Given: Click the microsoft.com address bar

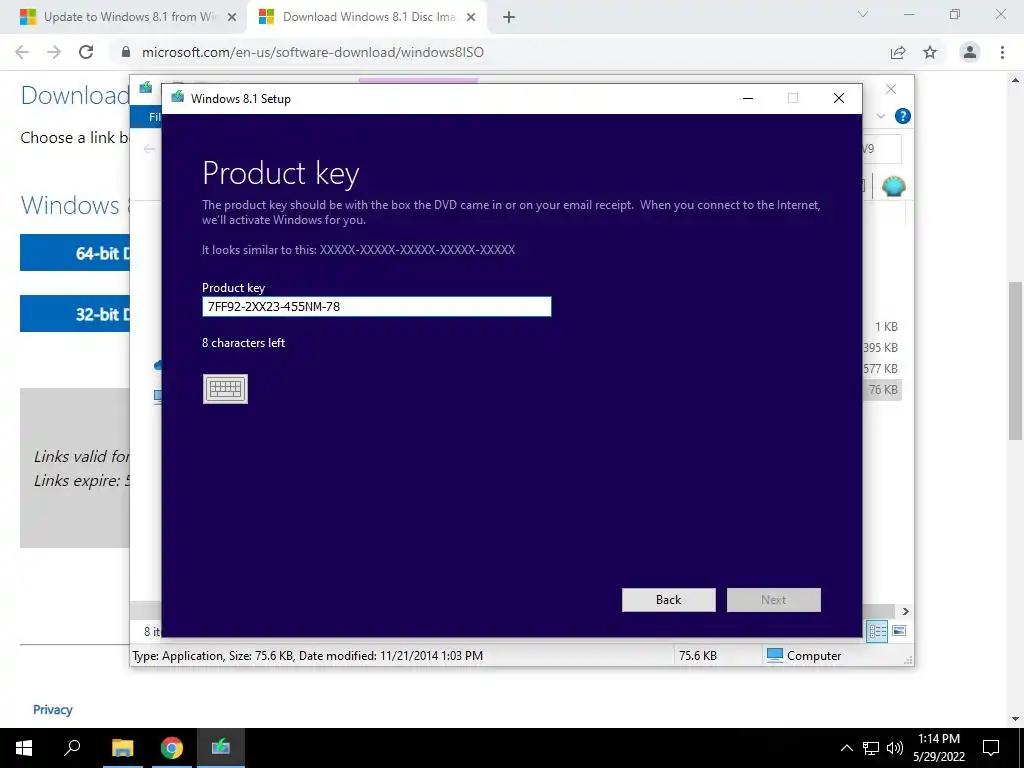Looking at the screenshot, I should (496, 52).
